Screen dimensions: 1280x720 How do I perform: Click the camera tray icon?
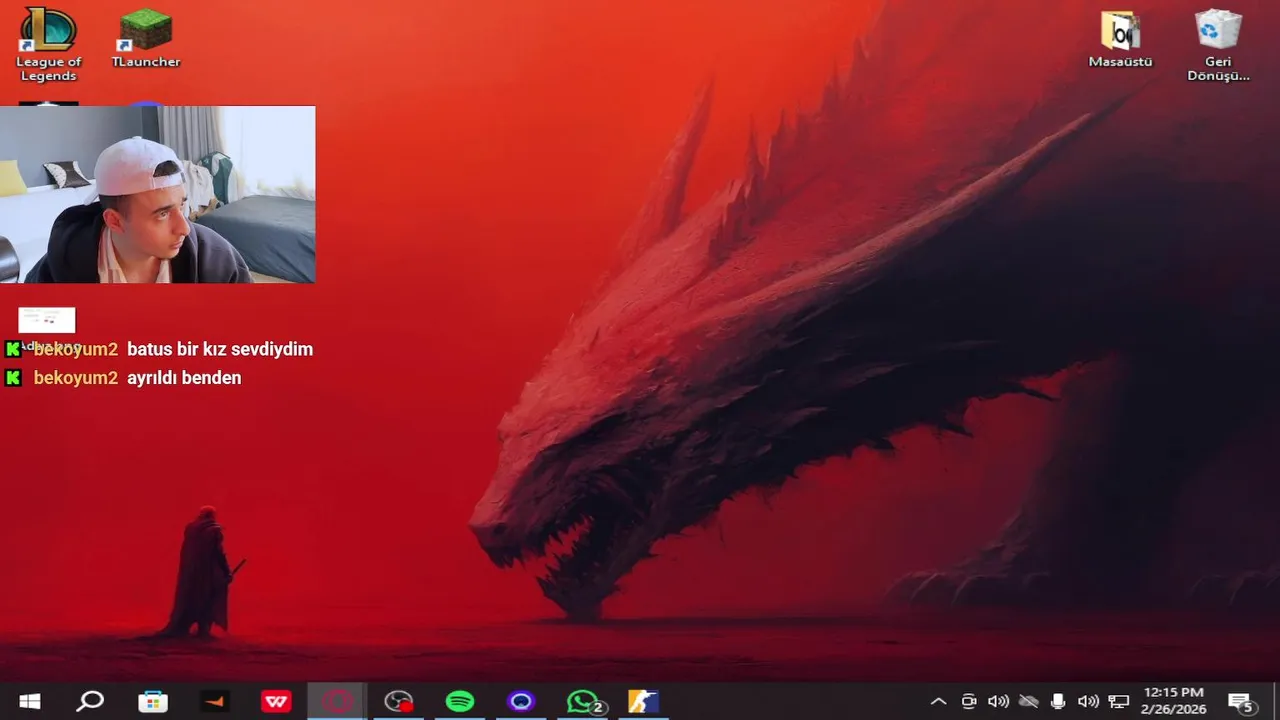click(968, 702)
